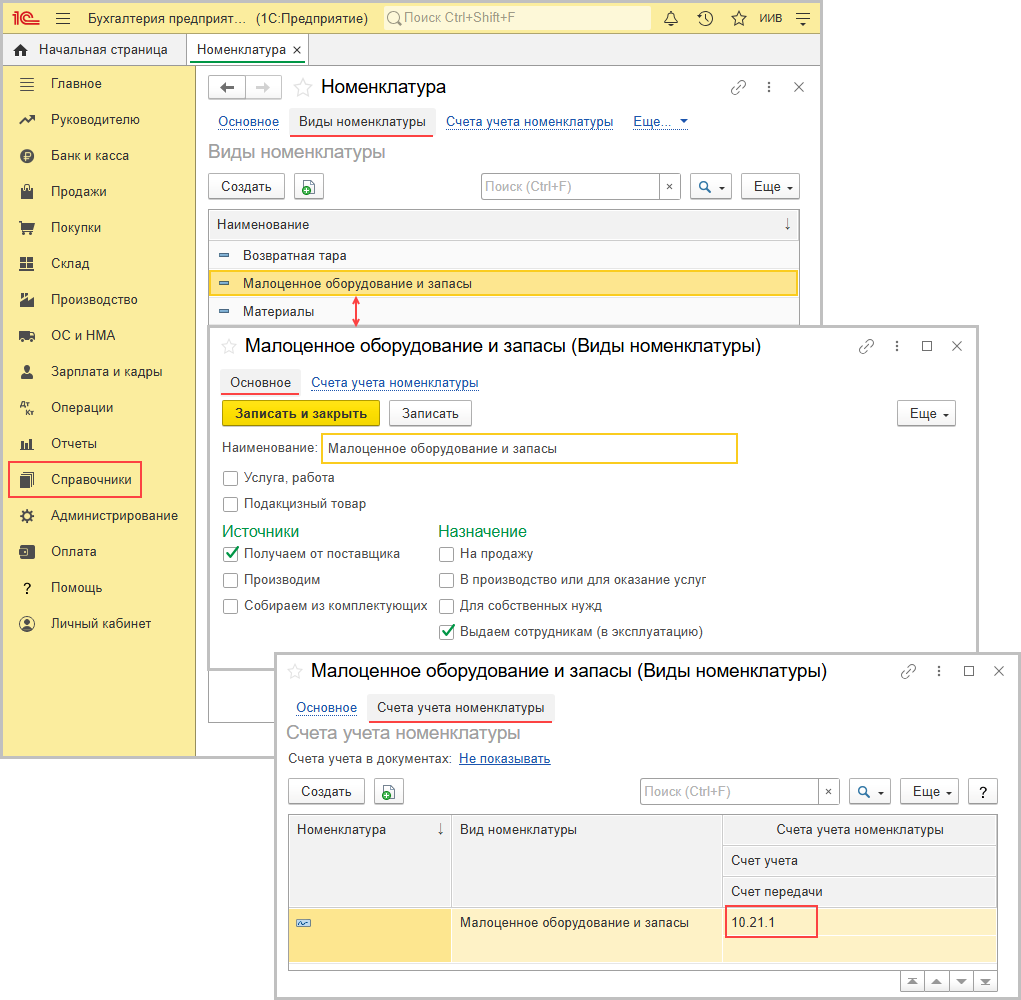Click Создать in Виды номенклатуры
Image resolution: width=1021 pixels, height=1000 pixels.
[246, 187]
